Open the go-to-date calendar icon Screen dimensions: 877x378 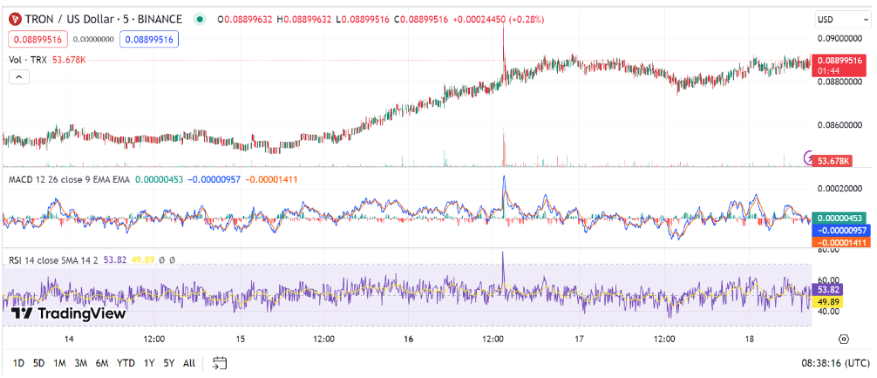pyautogui.click(x=220, y=363)
